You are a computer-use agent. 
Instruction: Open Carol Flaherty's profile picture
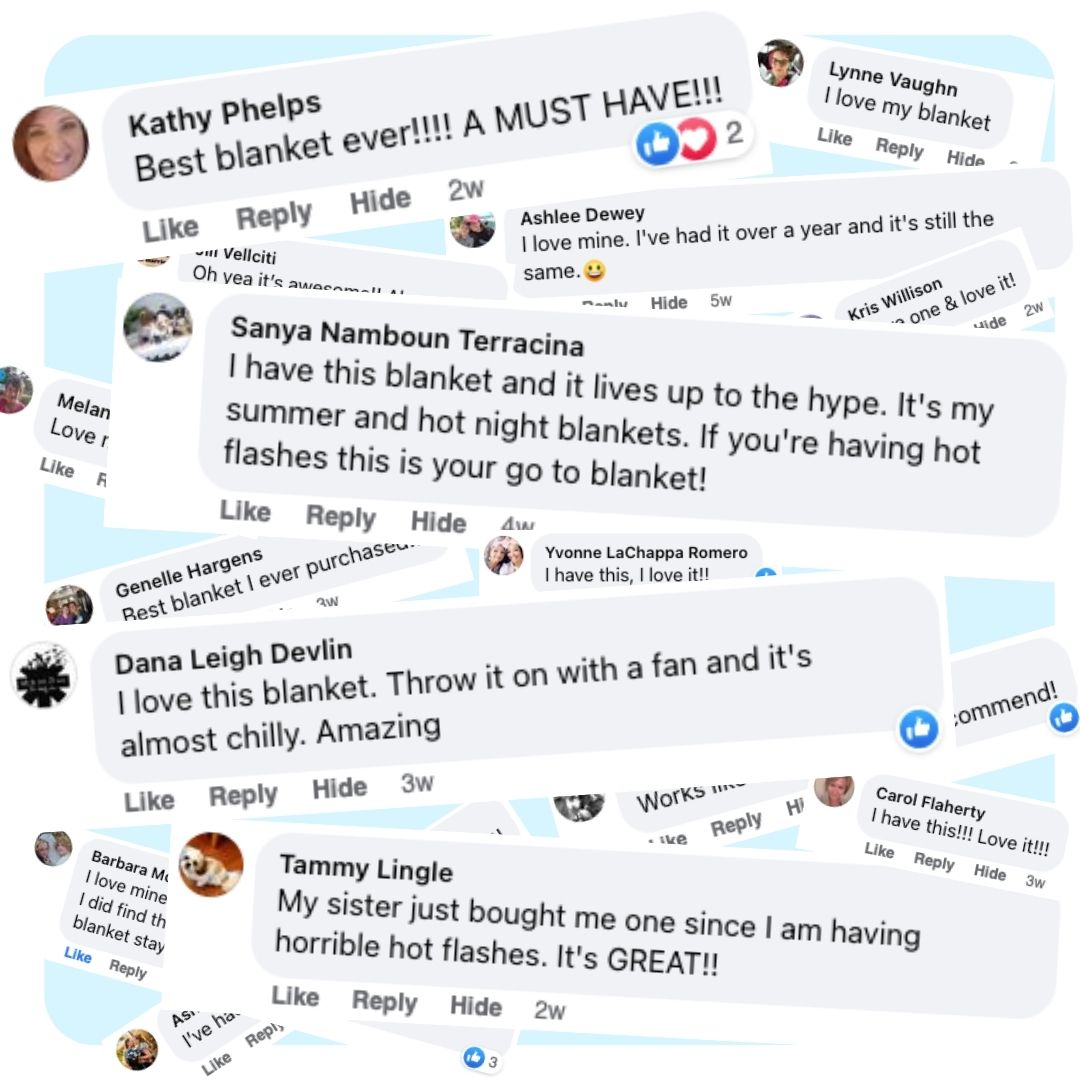(x=834, y=791)
